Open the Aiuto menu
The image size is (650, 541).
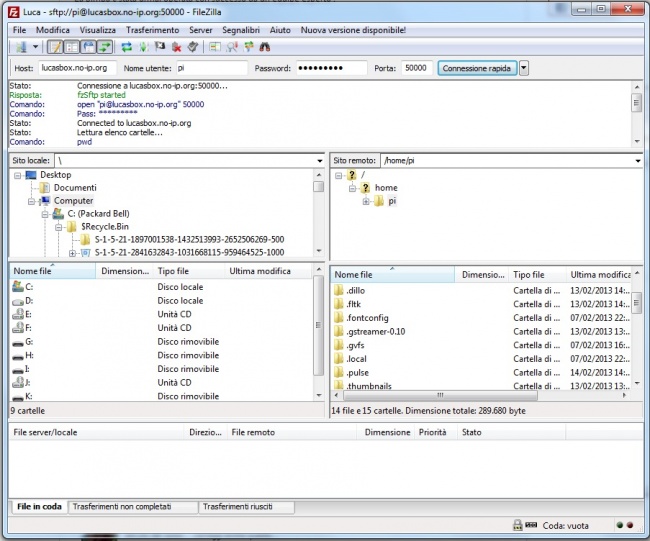point(280,30)
